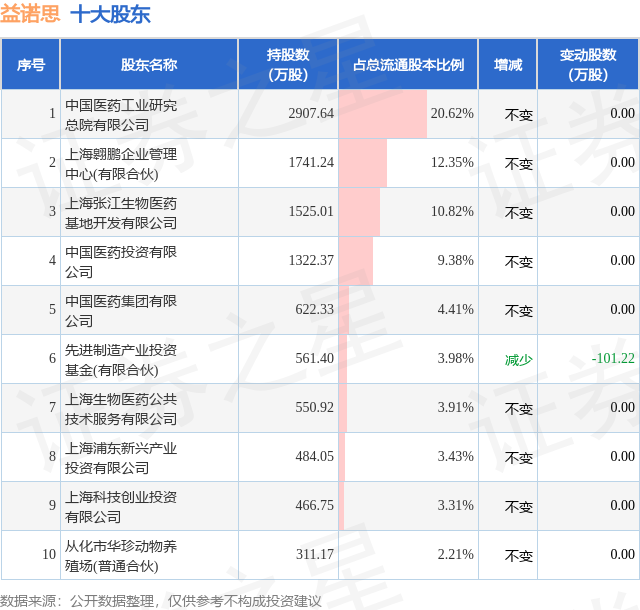Click the 10.82% pink ratio bar
The height and width of the screenshot is (610, 640).
click(x=359, y=212)
